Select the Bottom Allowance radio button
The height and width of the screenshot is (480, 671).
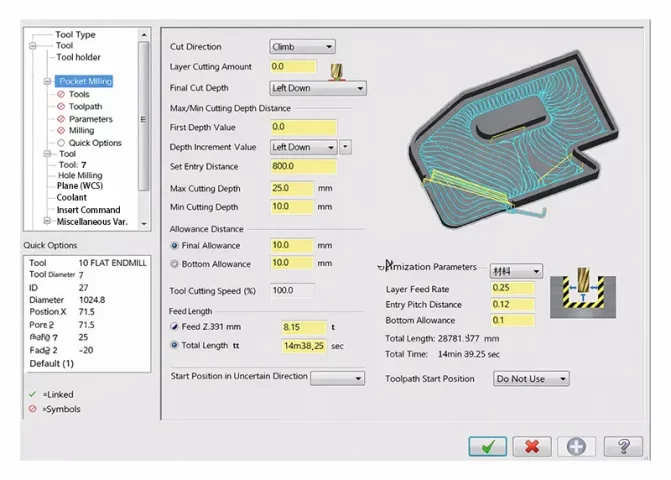tap(174, 264)
